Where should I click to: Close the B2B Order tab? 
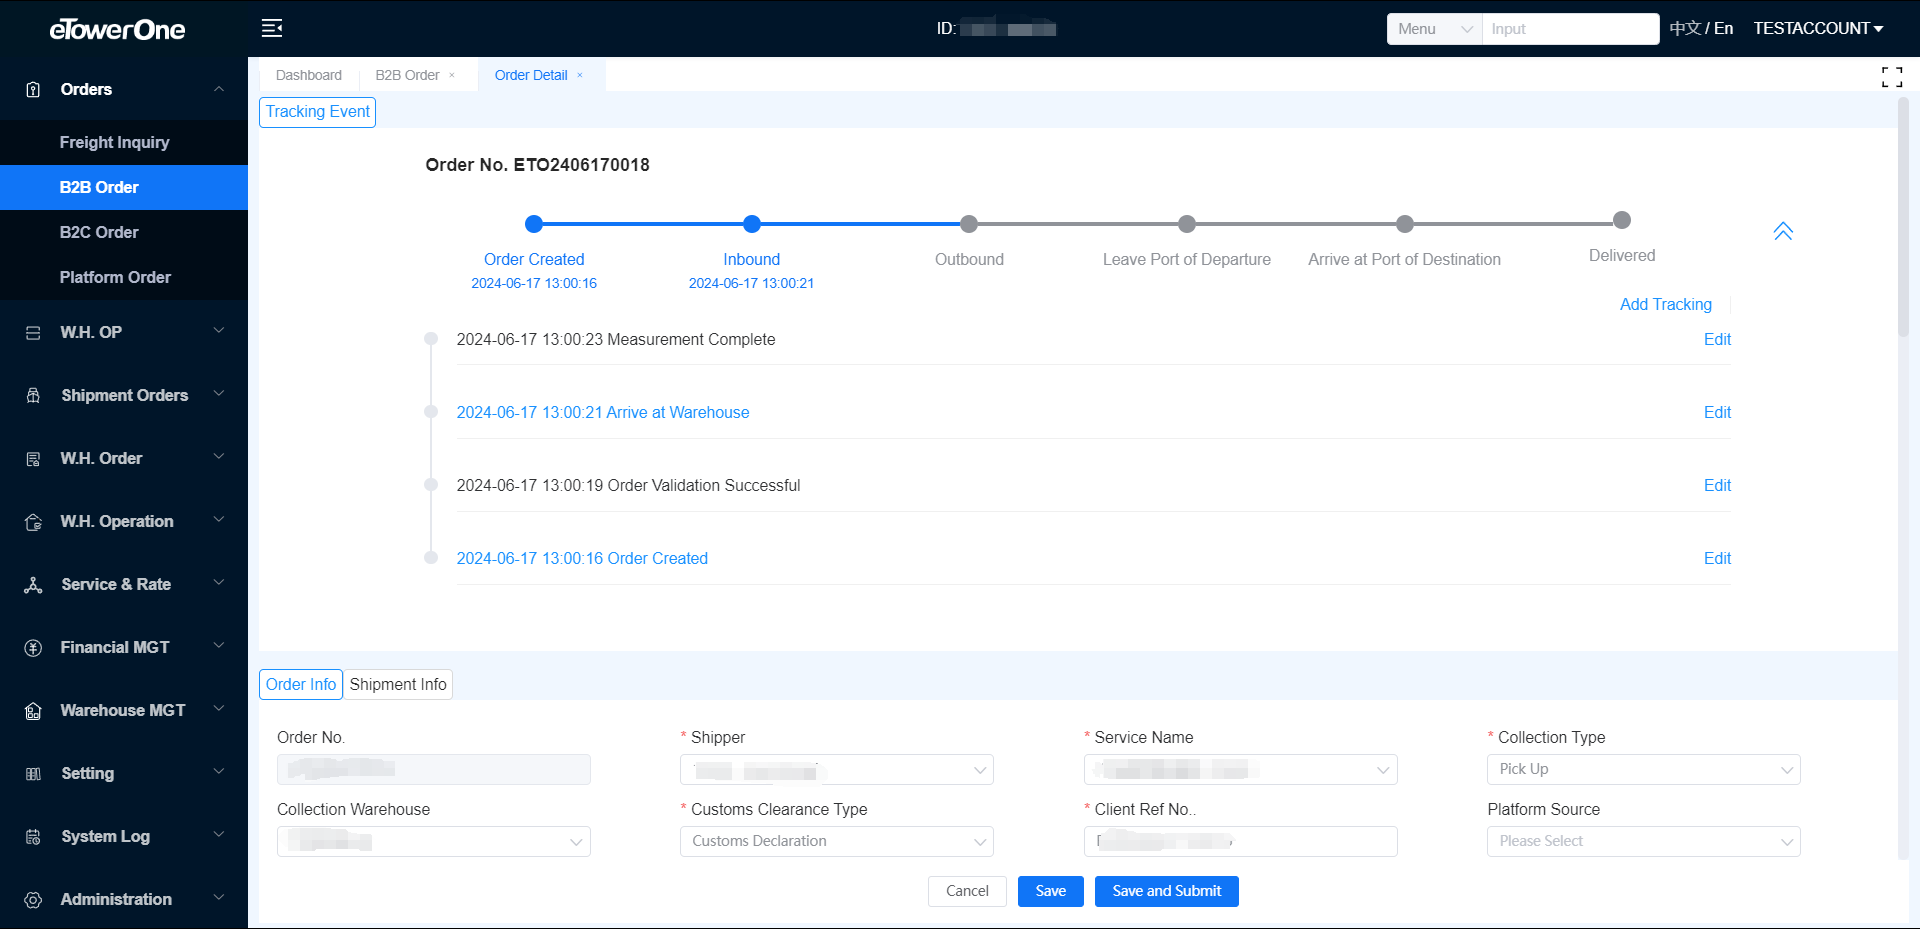[452, 75]
